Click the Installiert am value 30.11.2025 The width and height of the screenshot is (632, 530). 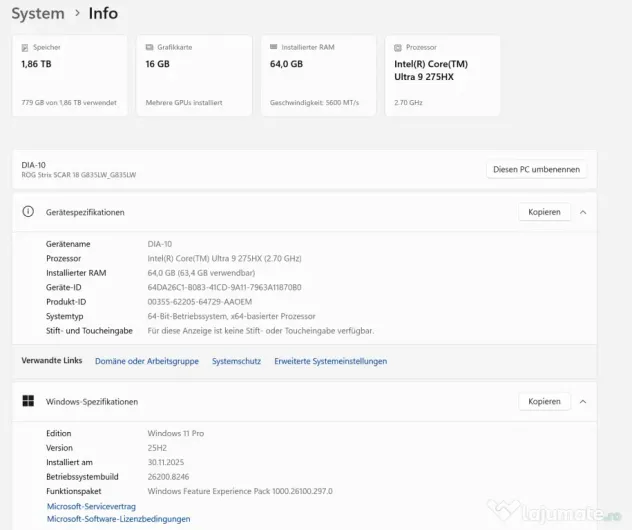coord(166,462)
